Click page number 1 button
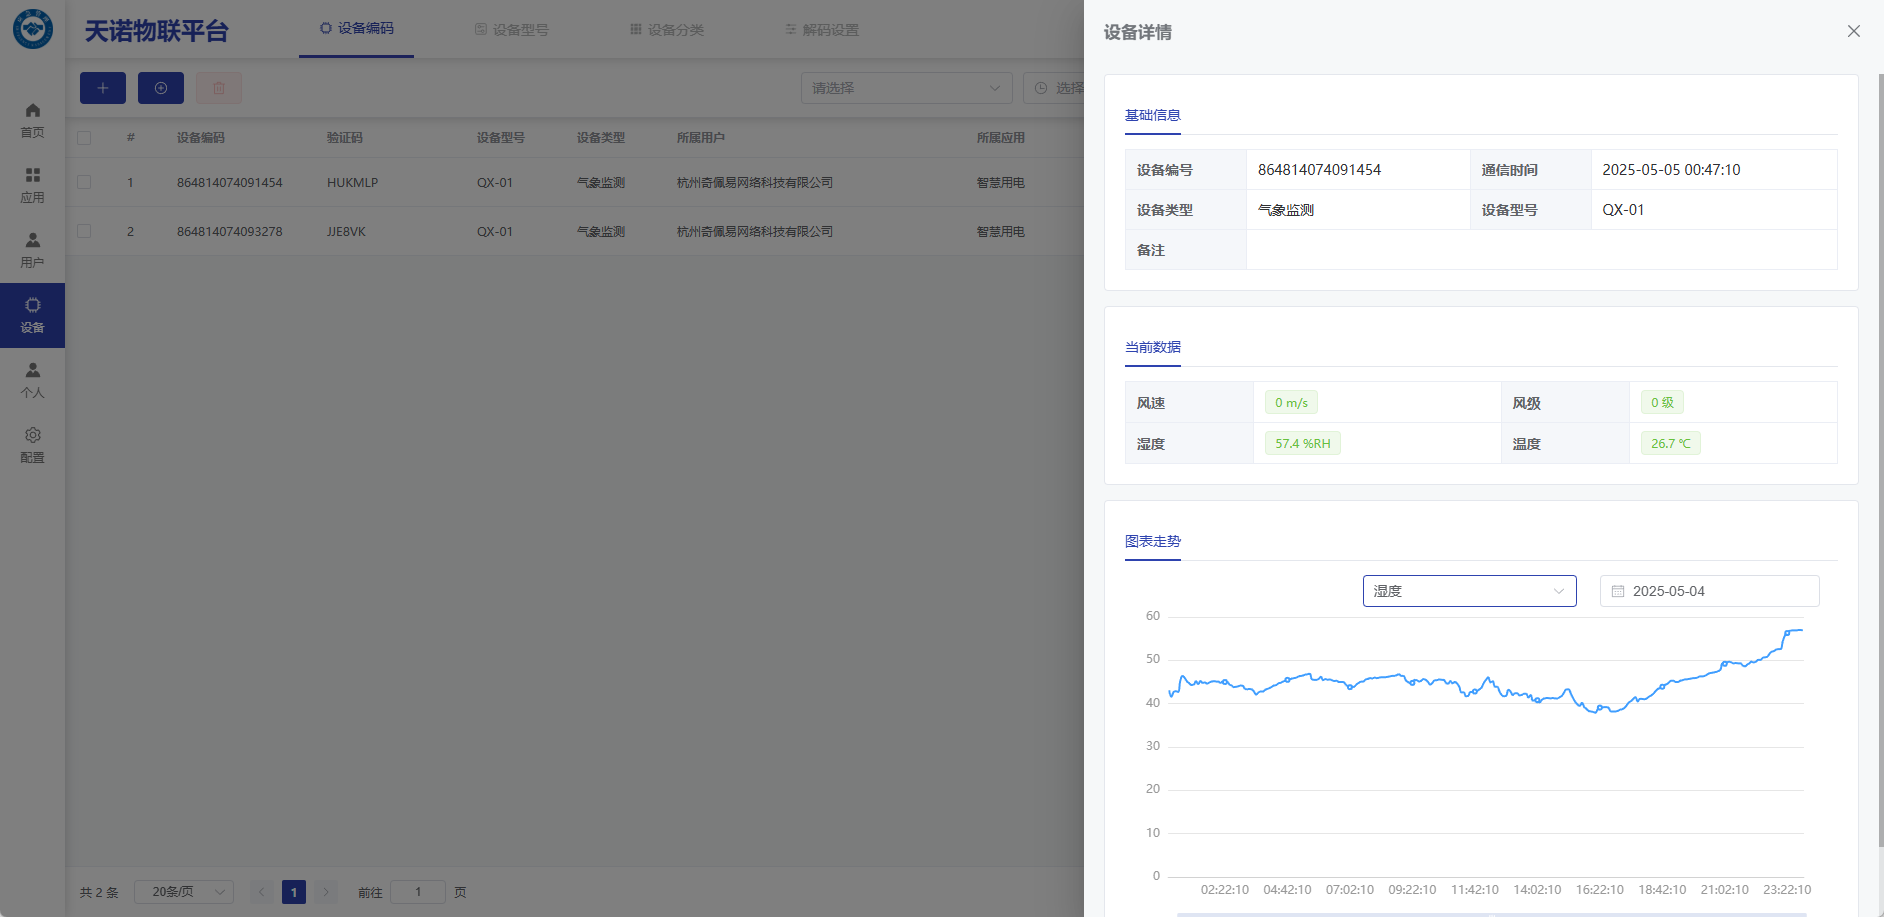This screenshot has height=917, width=1884. [294, 892]
